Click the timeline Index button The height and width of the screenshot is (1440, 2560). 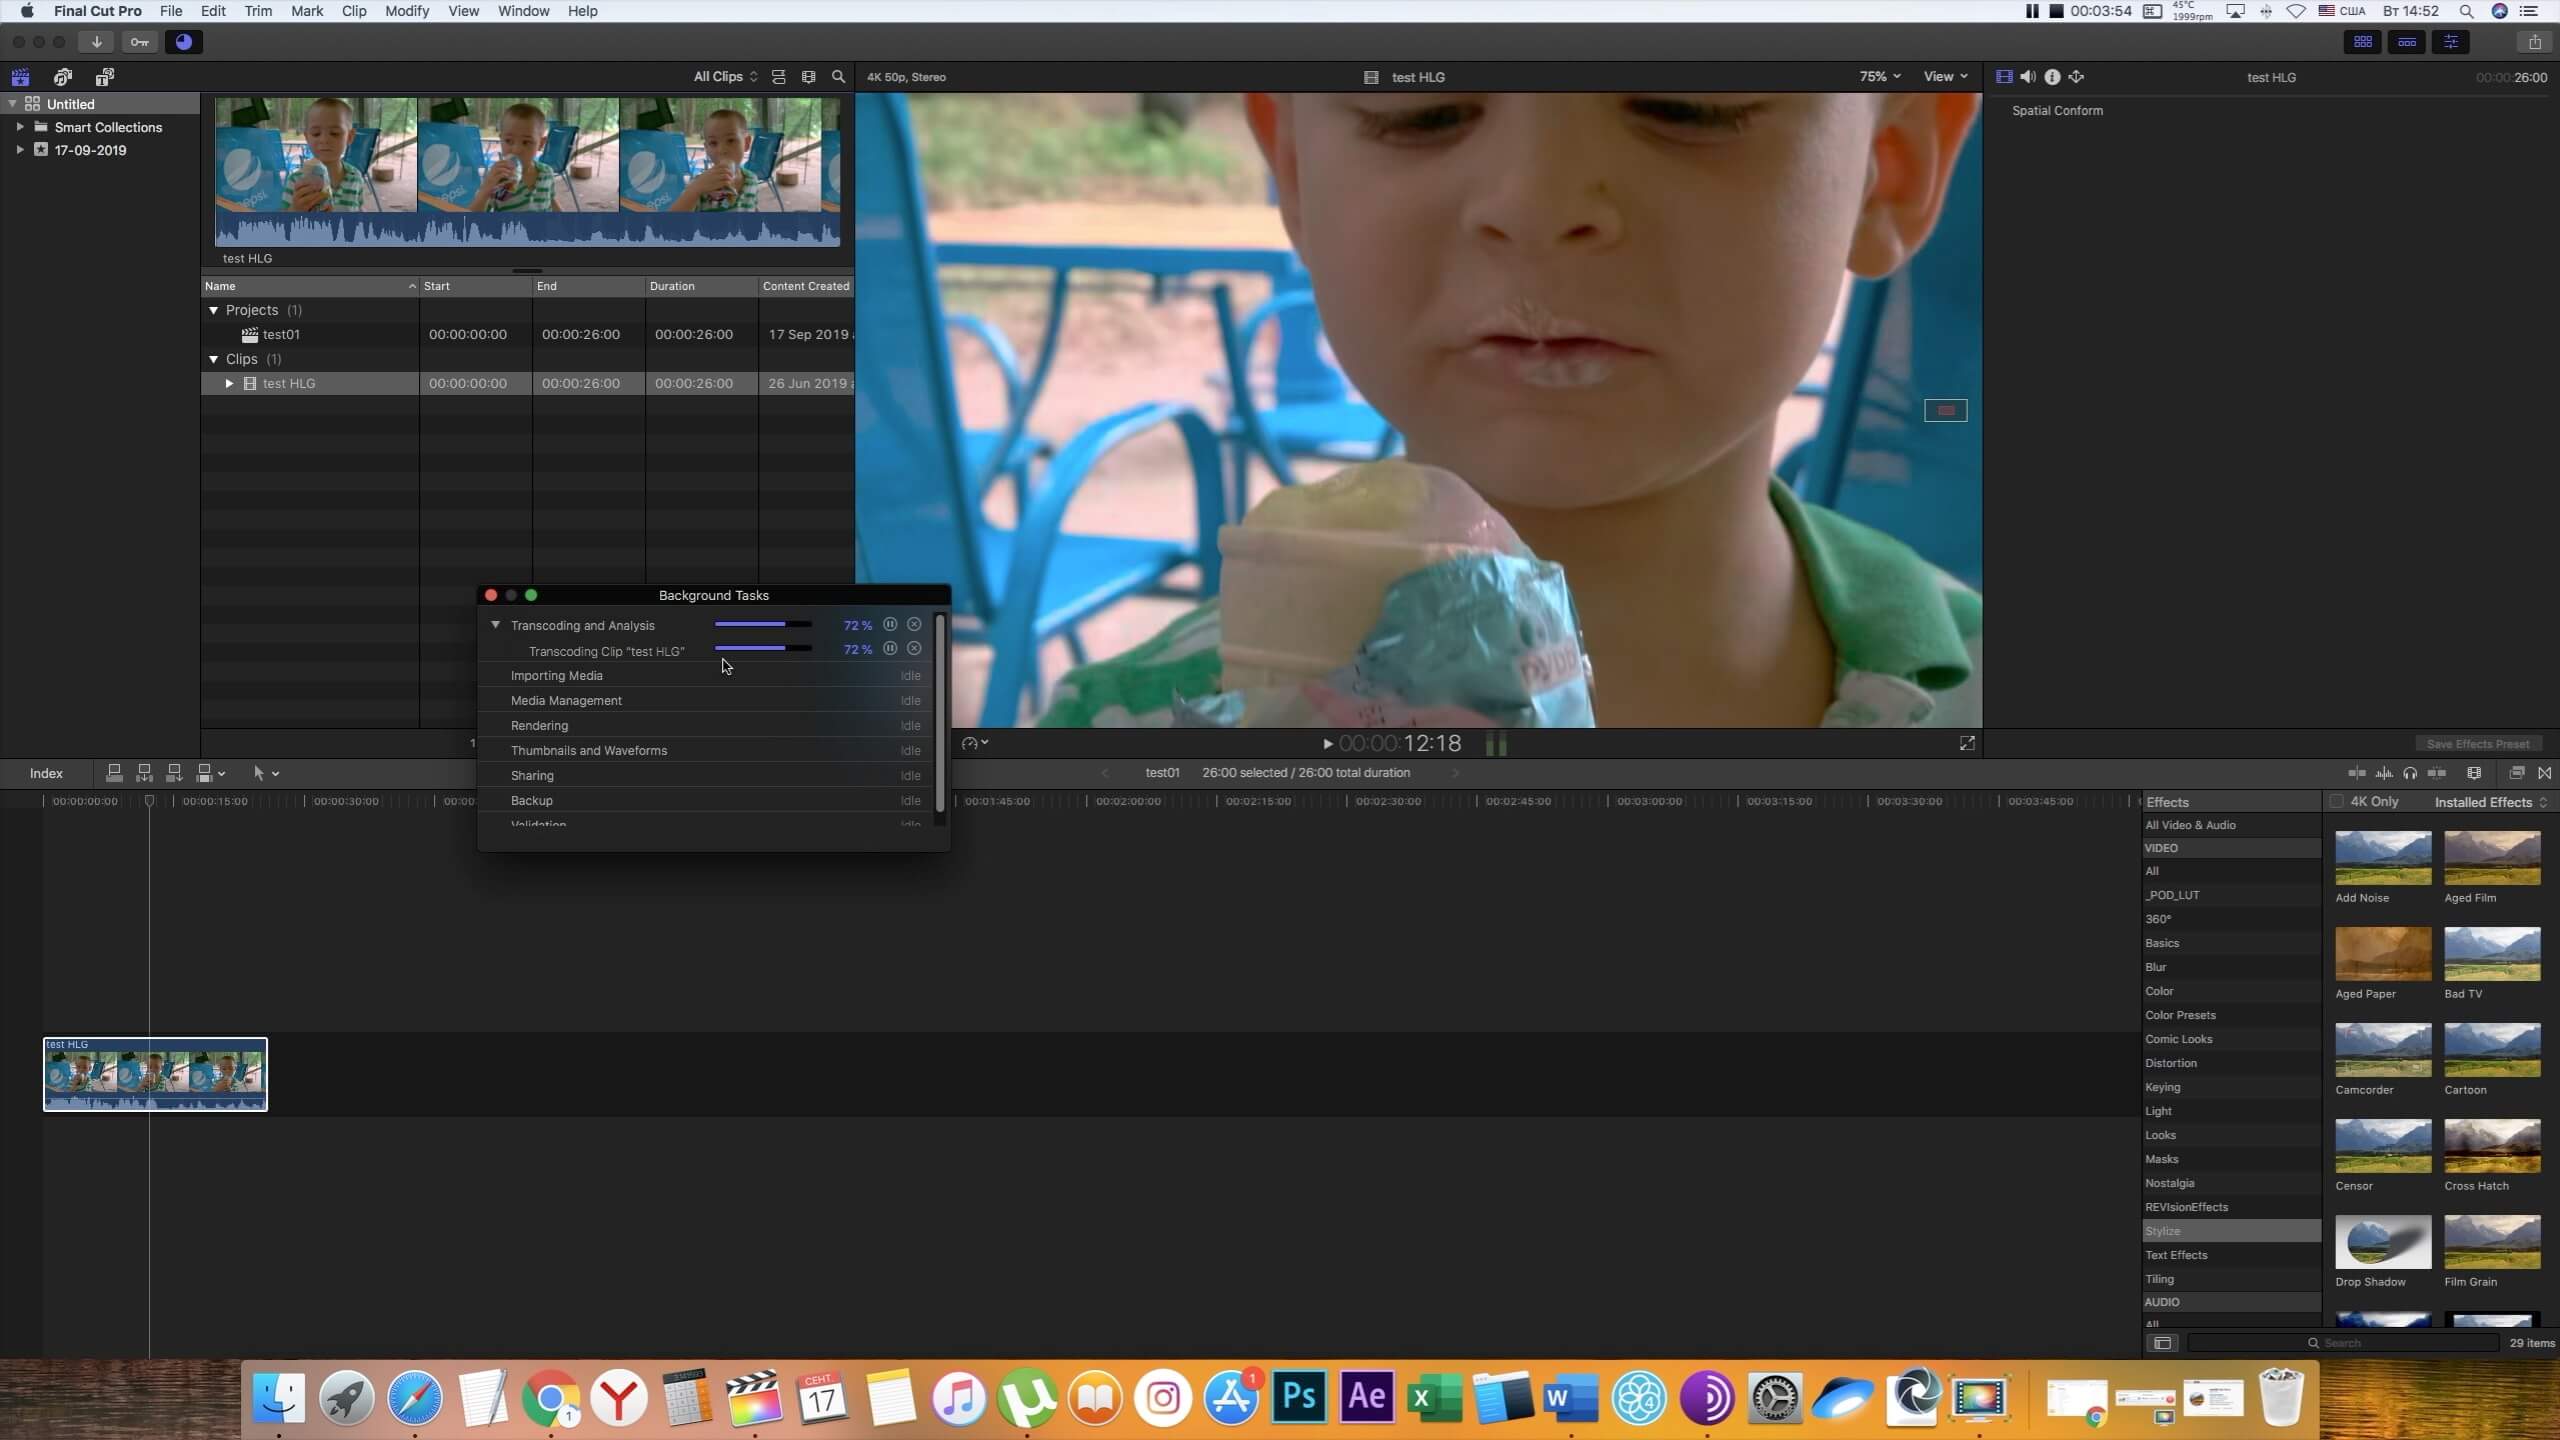point(46,773)
